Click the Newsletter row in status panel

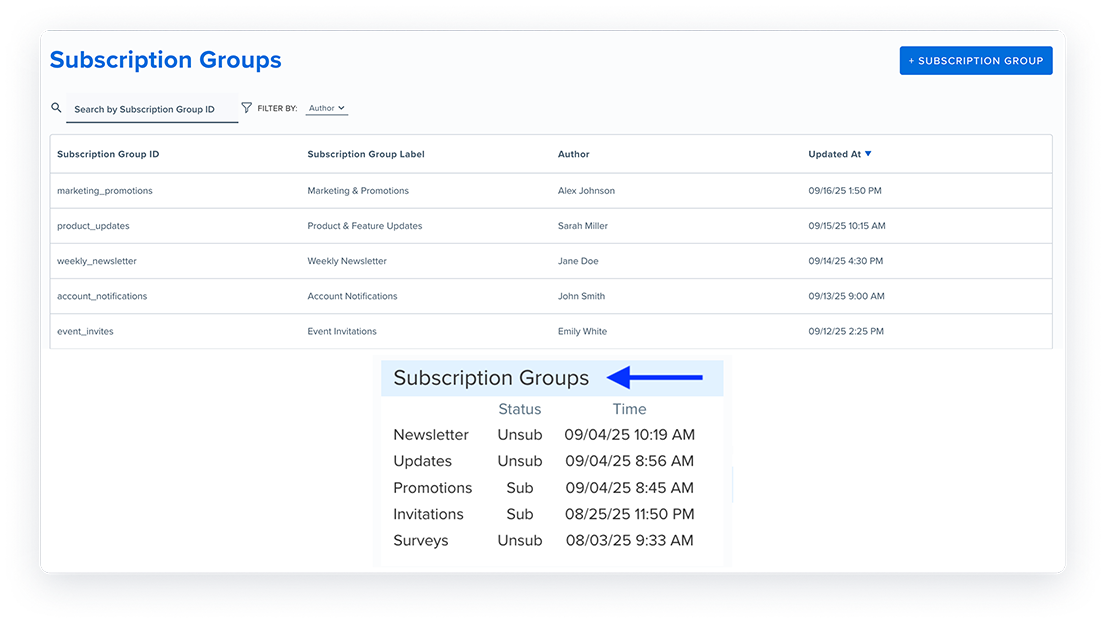[x=431, y=435]
